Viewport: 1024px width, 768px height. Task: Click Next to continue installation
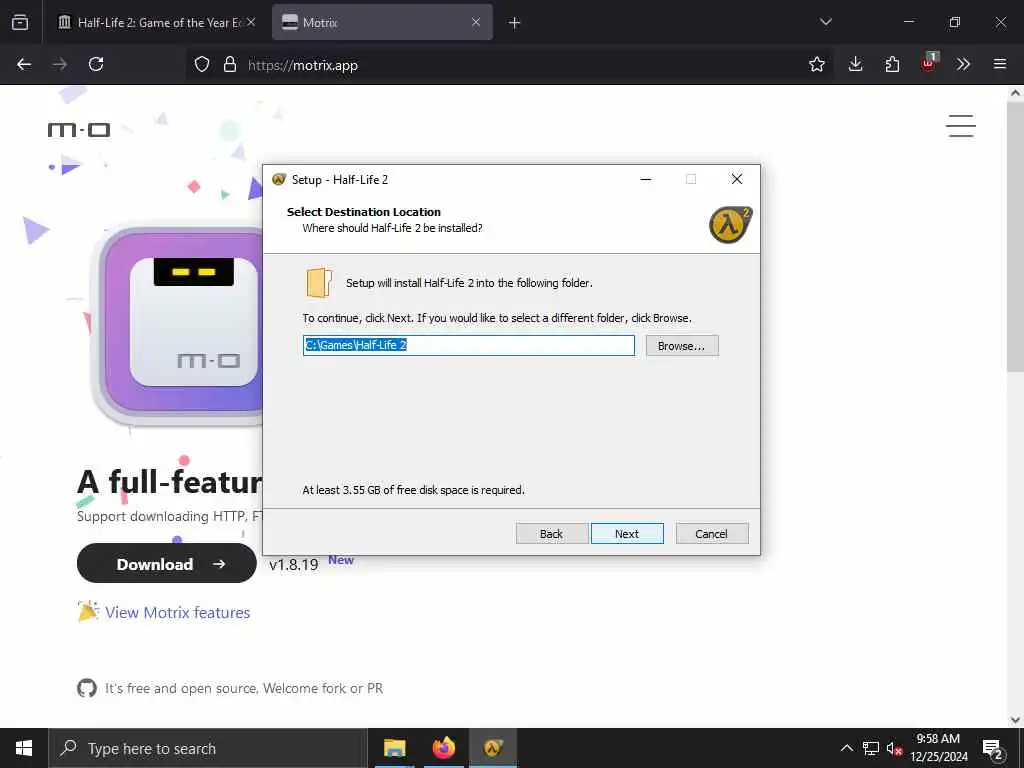627,534
